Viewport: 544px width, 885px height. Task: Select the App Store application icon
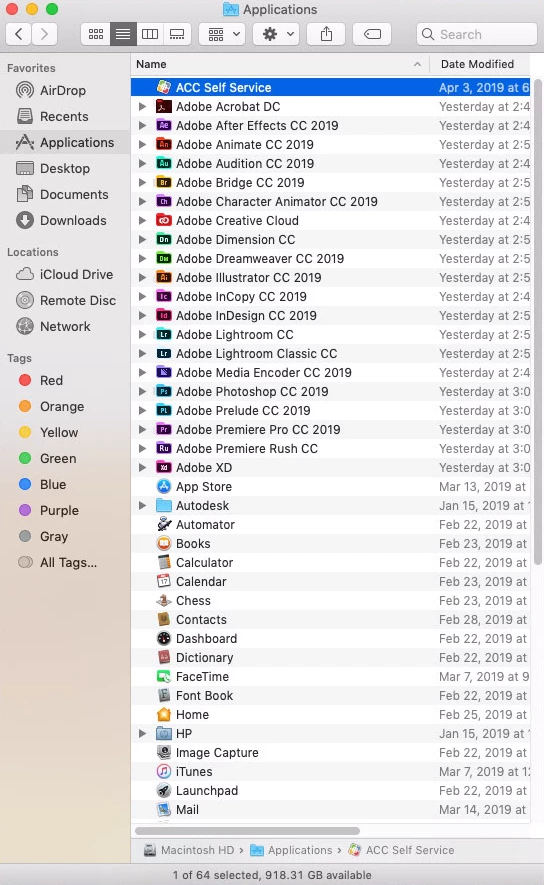164,487
